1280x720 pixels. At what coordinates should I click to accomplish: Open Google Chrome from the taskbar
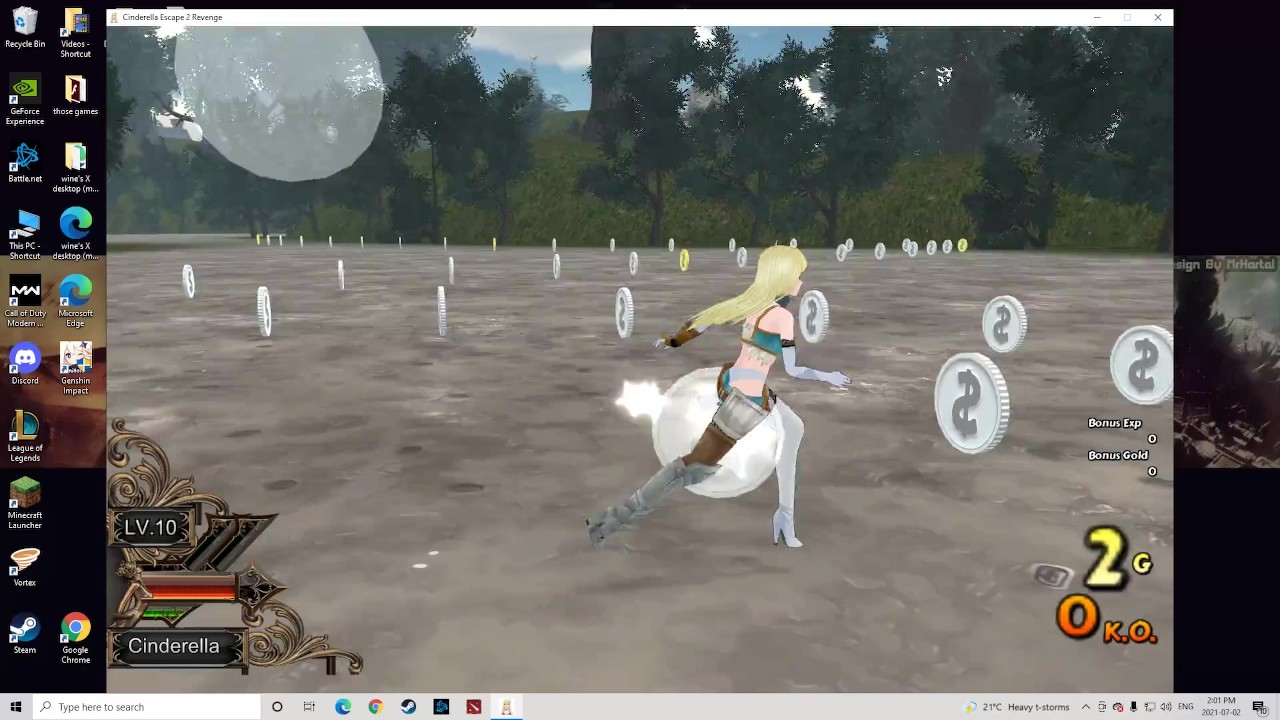click(375, 707)
